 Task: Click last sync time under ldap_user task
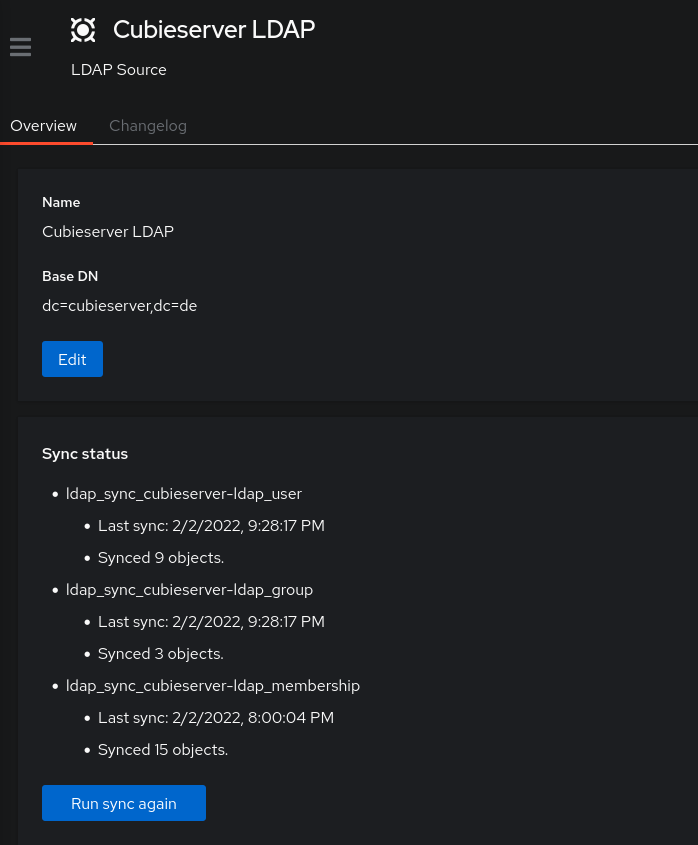click(211, 526)
